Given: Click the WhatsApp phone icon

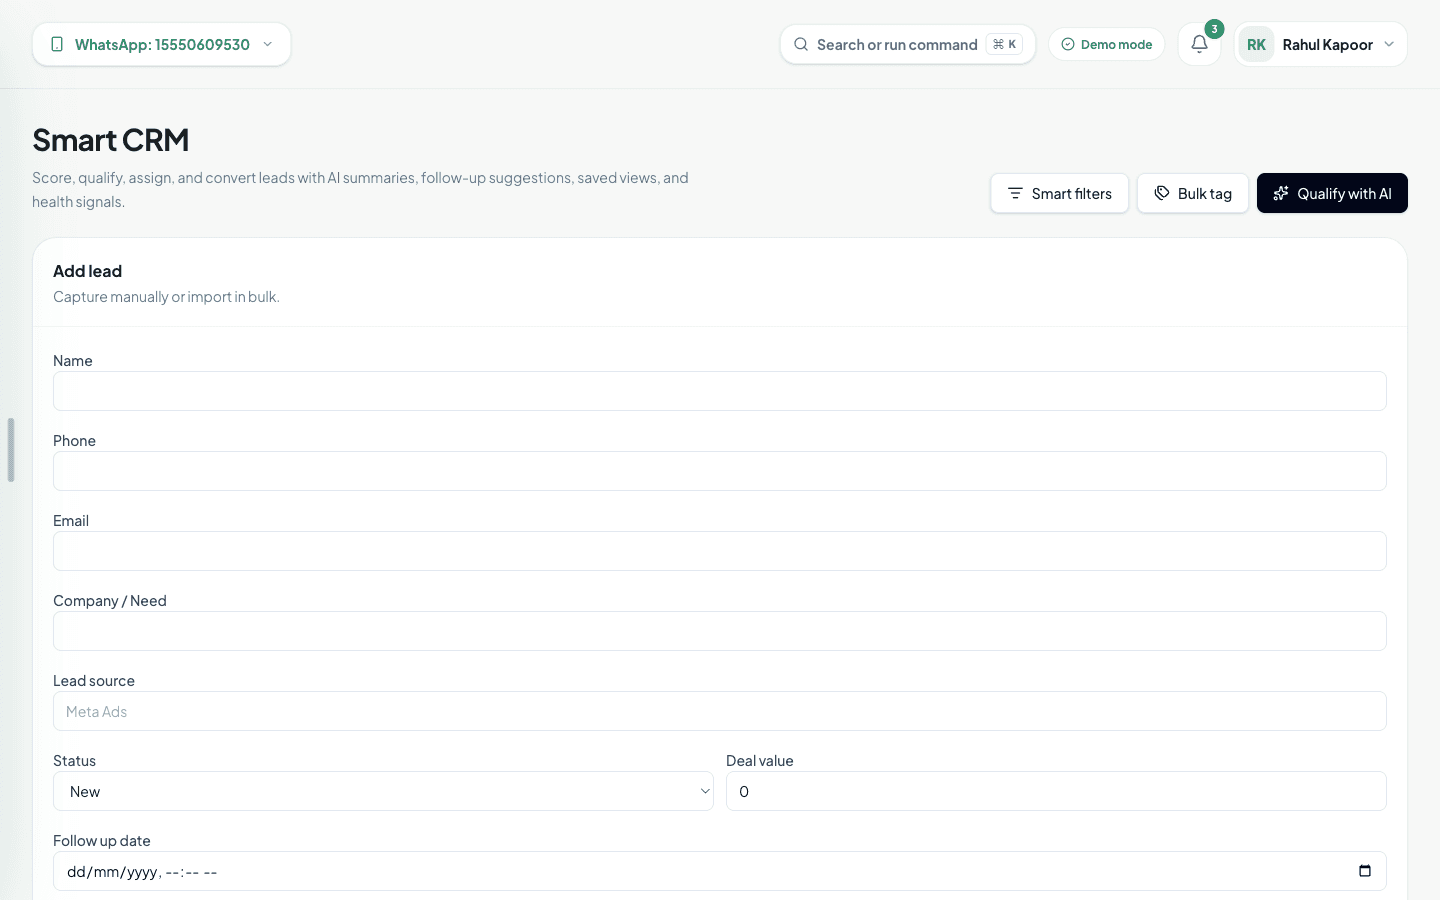Looking at the screenshot, I should [57, 44].
